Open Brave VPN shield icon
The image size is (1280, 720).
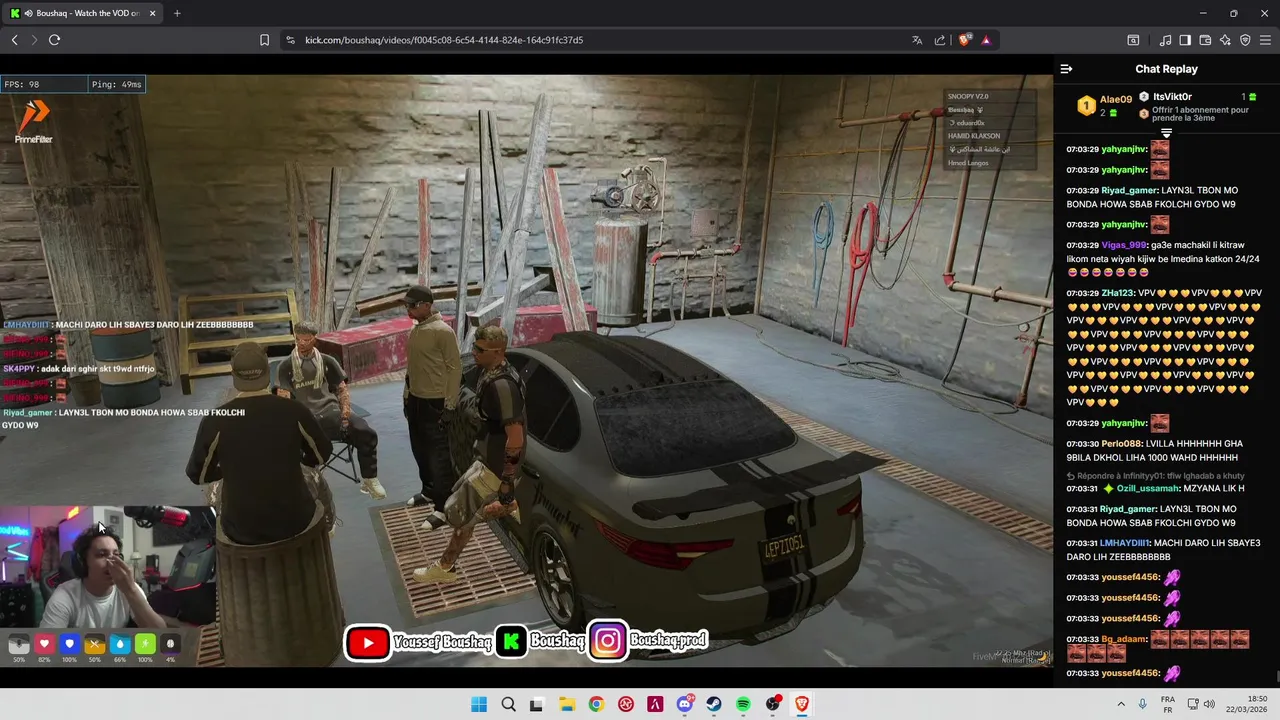click(1245, 40)
